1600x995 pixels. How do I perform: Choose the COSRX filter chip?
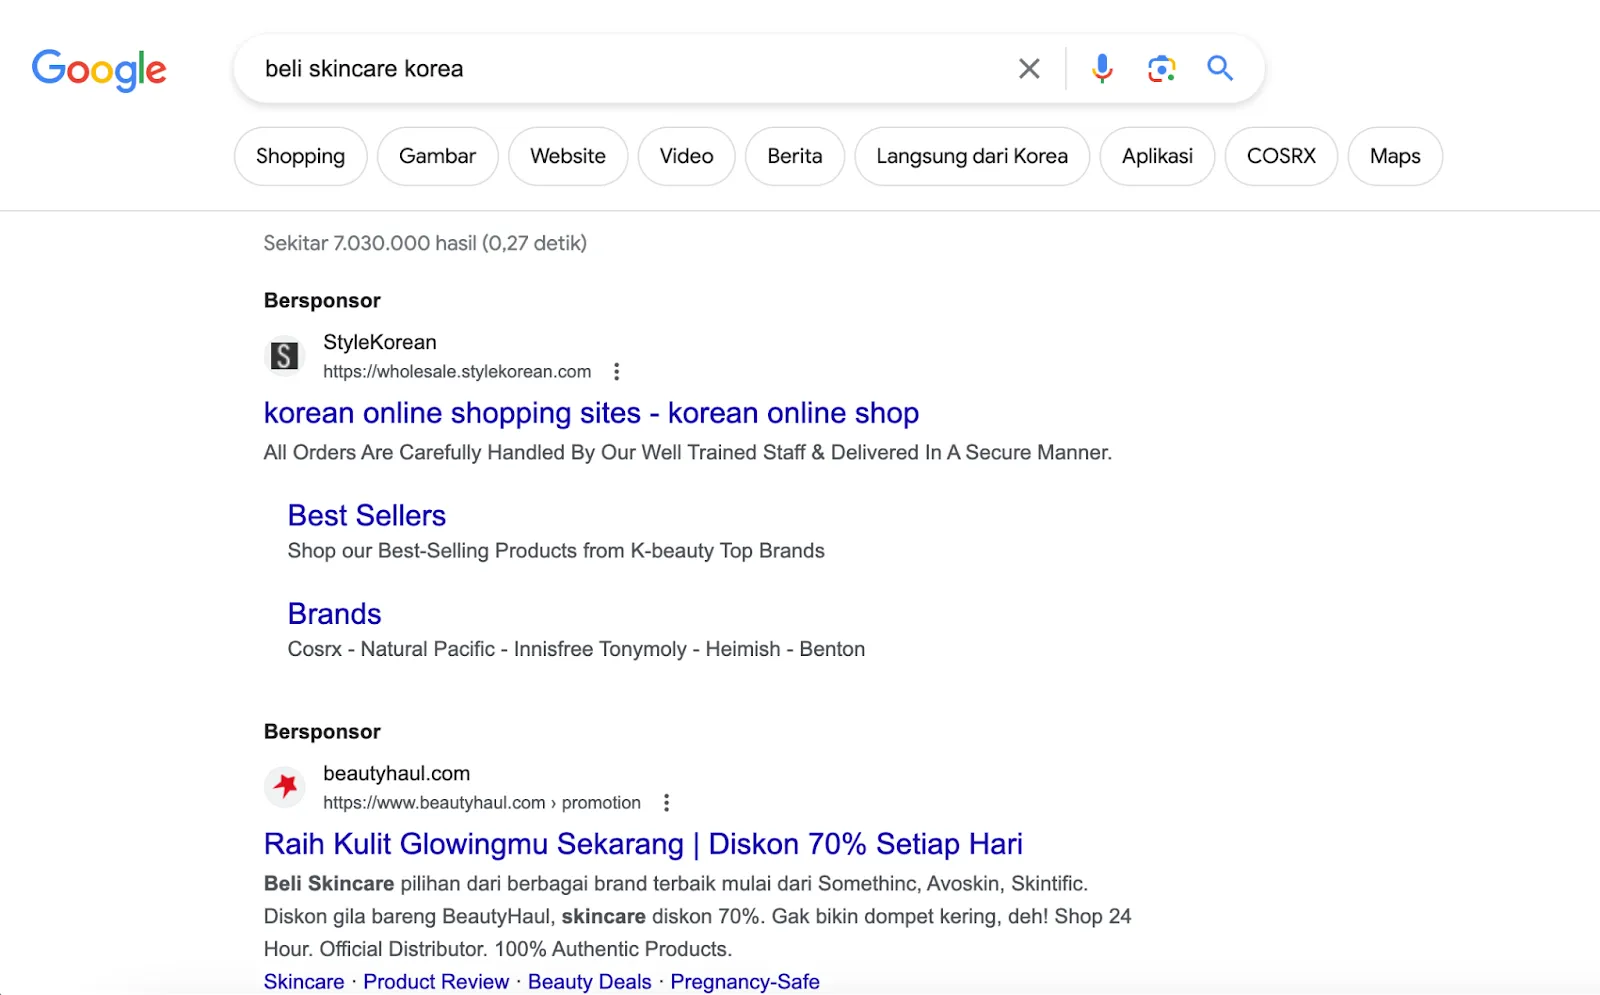click(1281, 156)
